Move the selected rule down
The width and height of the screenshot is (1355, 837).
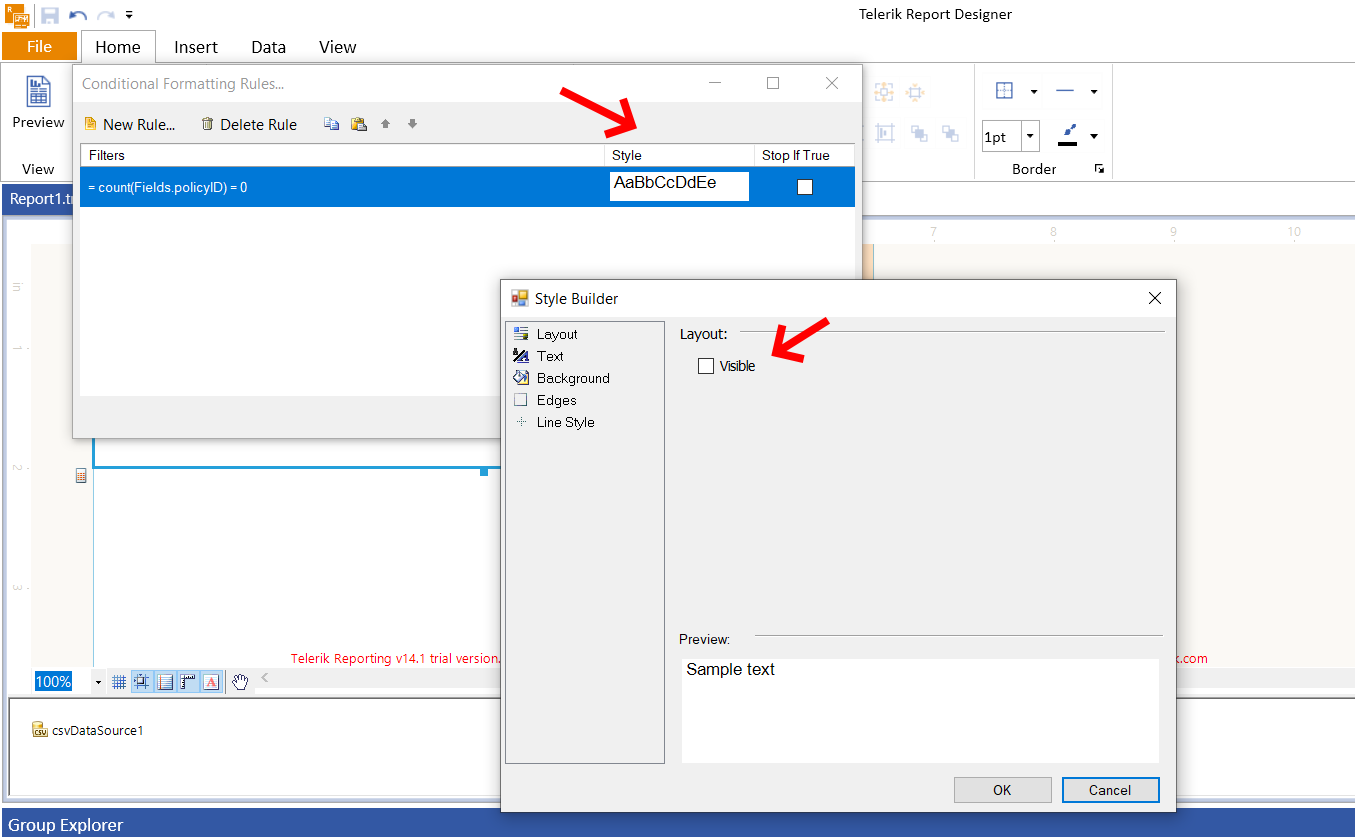click(x=412, y=124)
